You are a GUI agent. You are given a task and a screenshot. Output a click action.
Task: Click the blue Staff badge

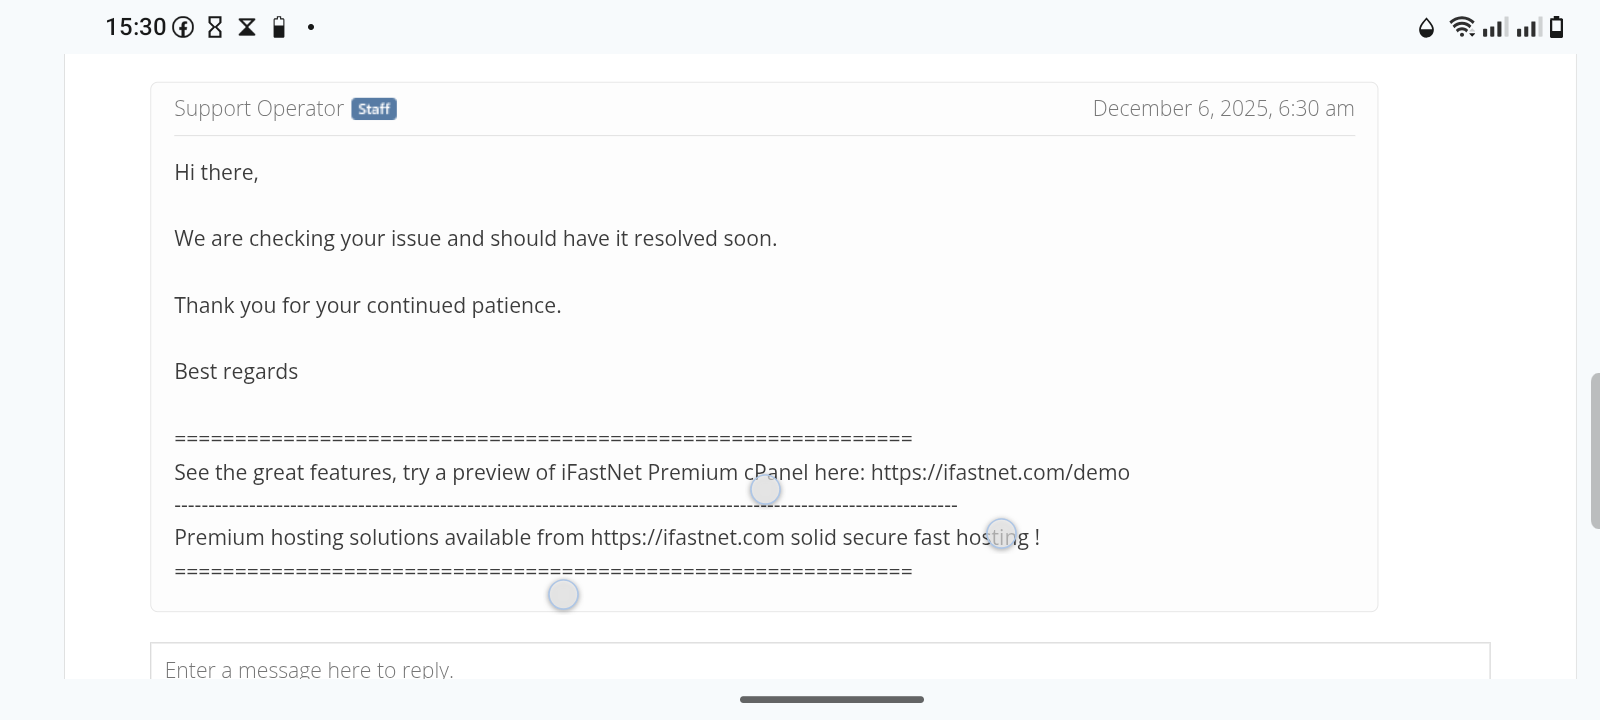pyautogui.click(x=374, y=109)
